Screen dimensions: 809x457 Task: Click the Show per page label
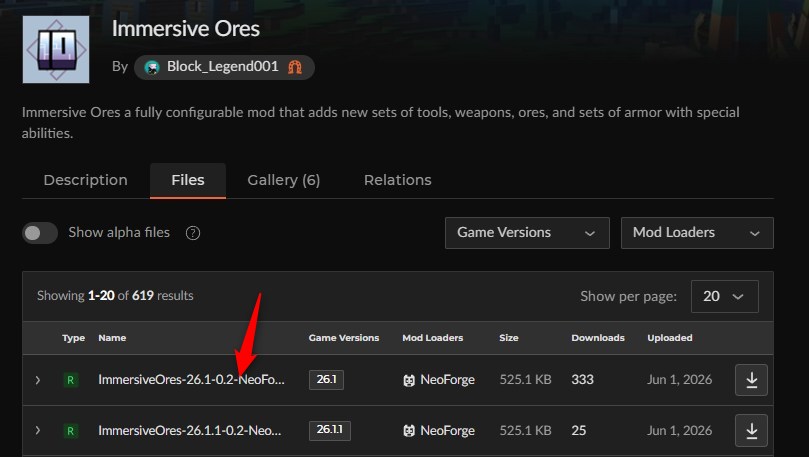628,297
